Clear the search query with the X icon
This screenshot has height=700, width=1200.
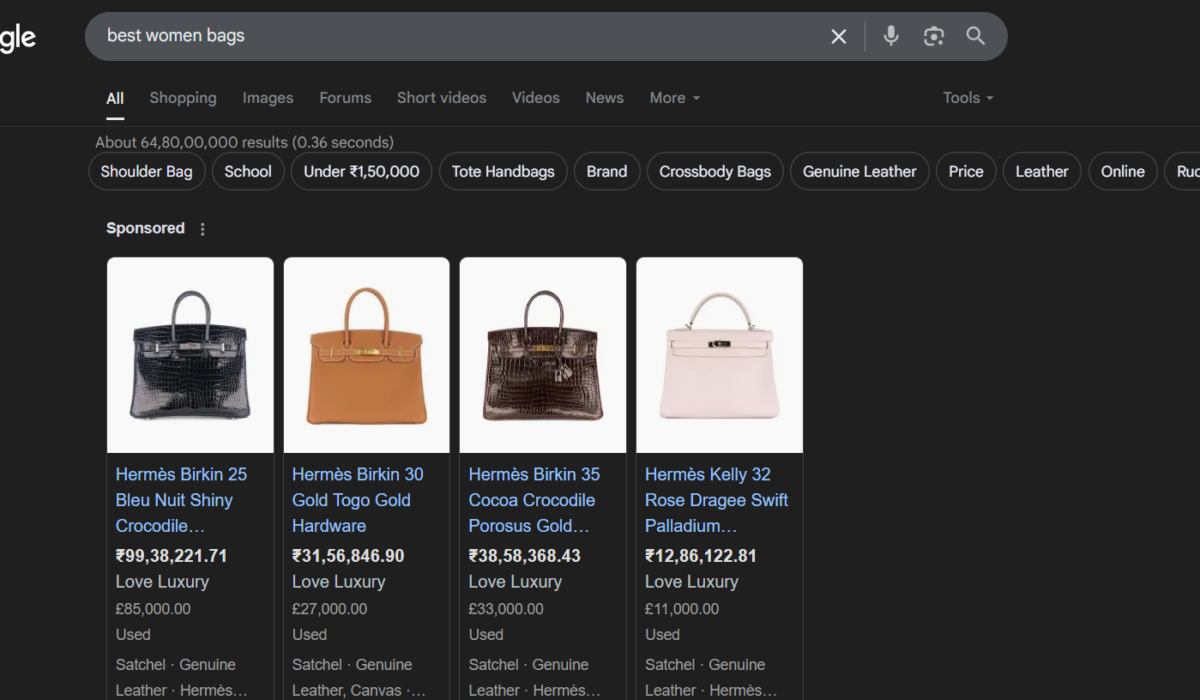(839, 37)
